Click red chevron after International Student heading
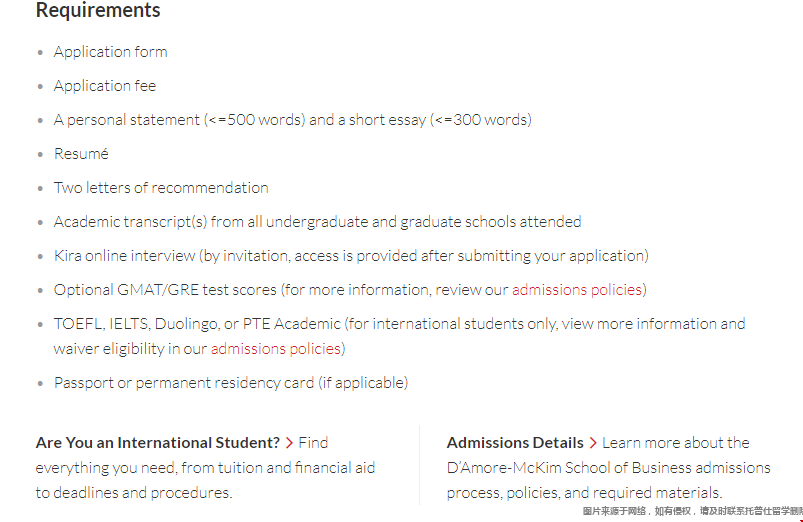The width and height of the screenshot is (803, 522). point(289,443)
